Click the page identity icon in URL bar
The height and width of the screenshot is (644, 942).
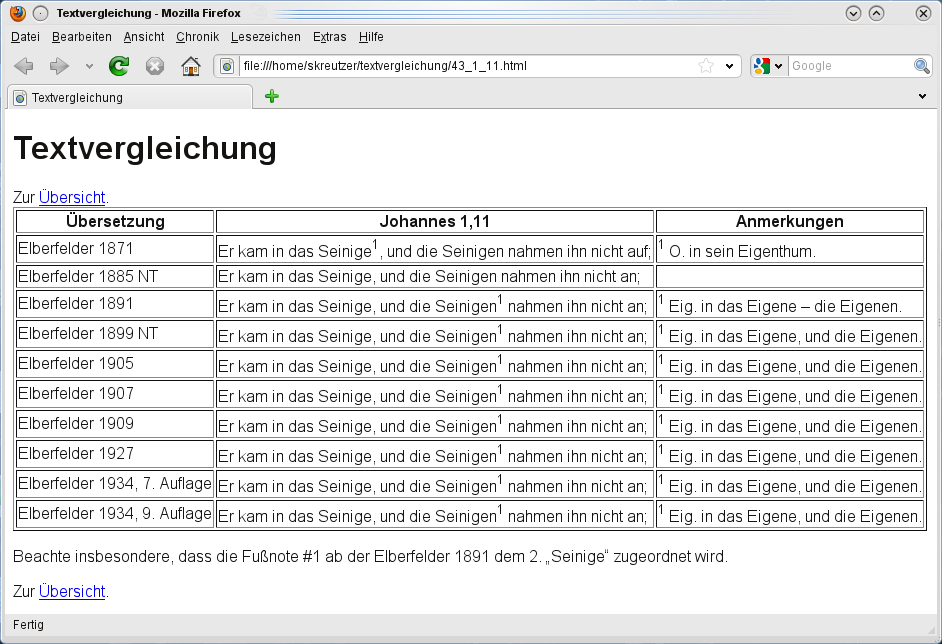coord(228,66)
